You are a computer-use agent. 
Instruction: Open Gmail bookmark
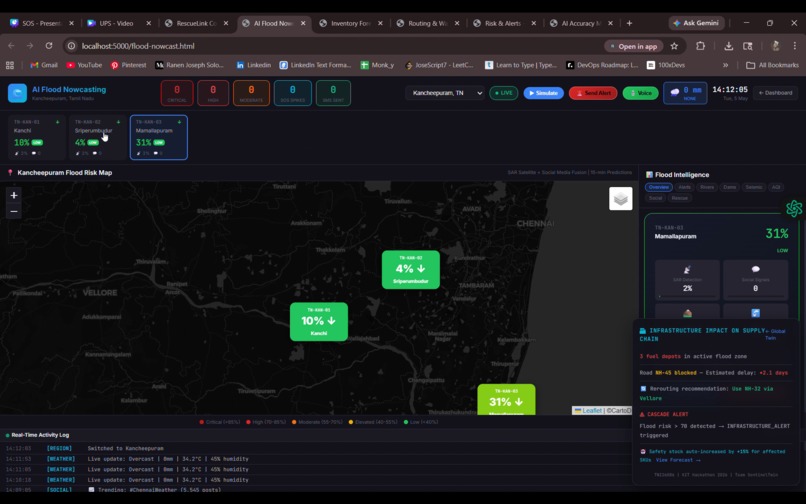click(44, 65)
